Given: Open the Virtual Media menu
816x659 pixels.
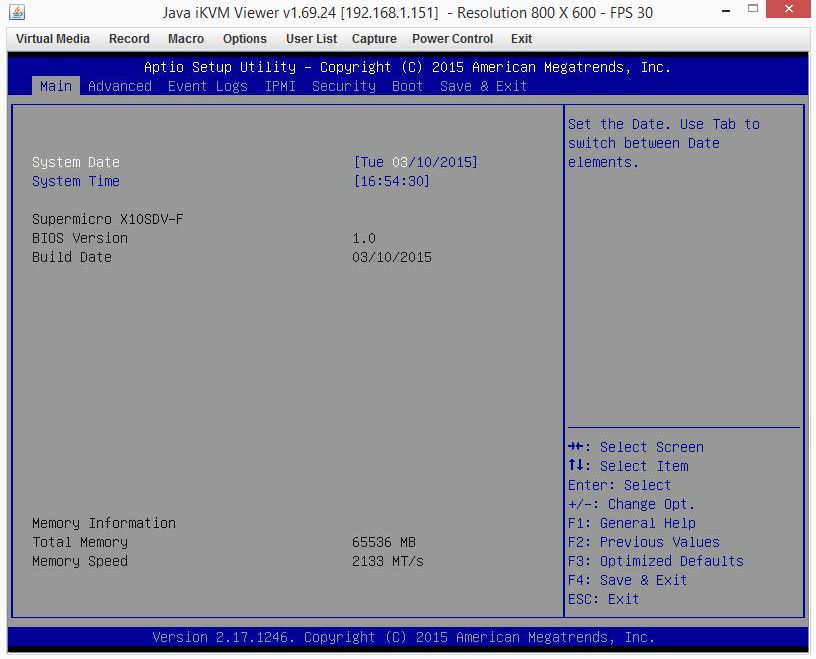Looking at the screenshot, I should pos(53,39).
